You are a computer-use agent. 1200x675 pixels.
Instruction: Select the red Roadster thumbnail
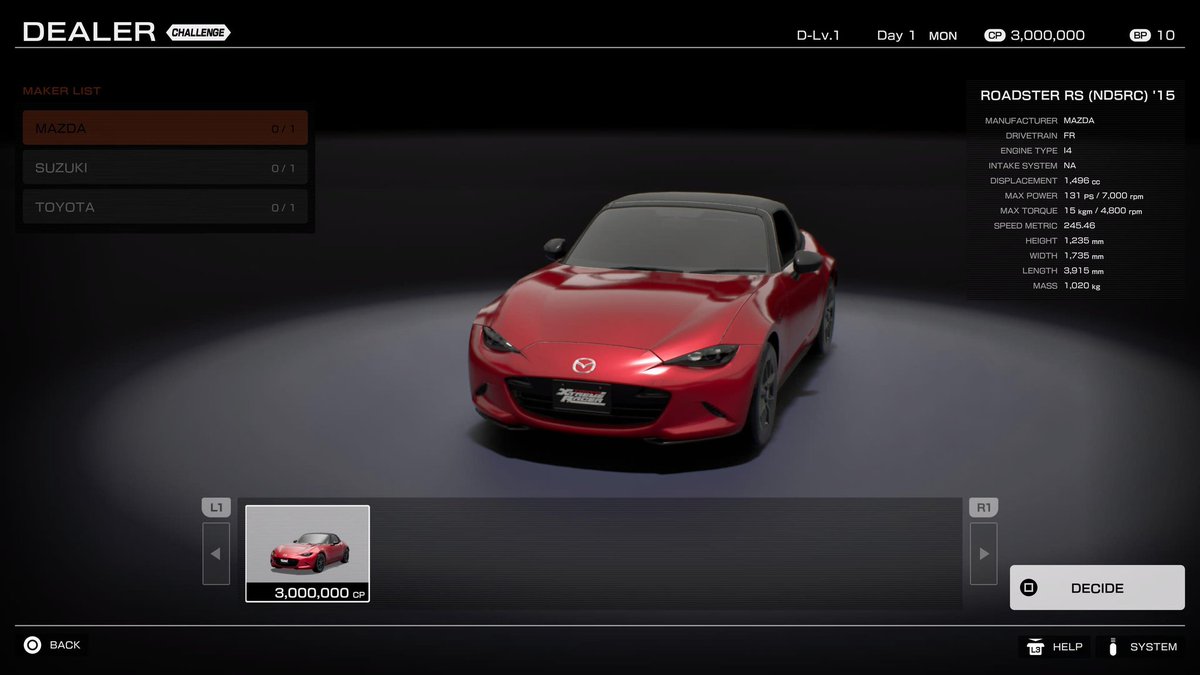308,553
